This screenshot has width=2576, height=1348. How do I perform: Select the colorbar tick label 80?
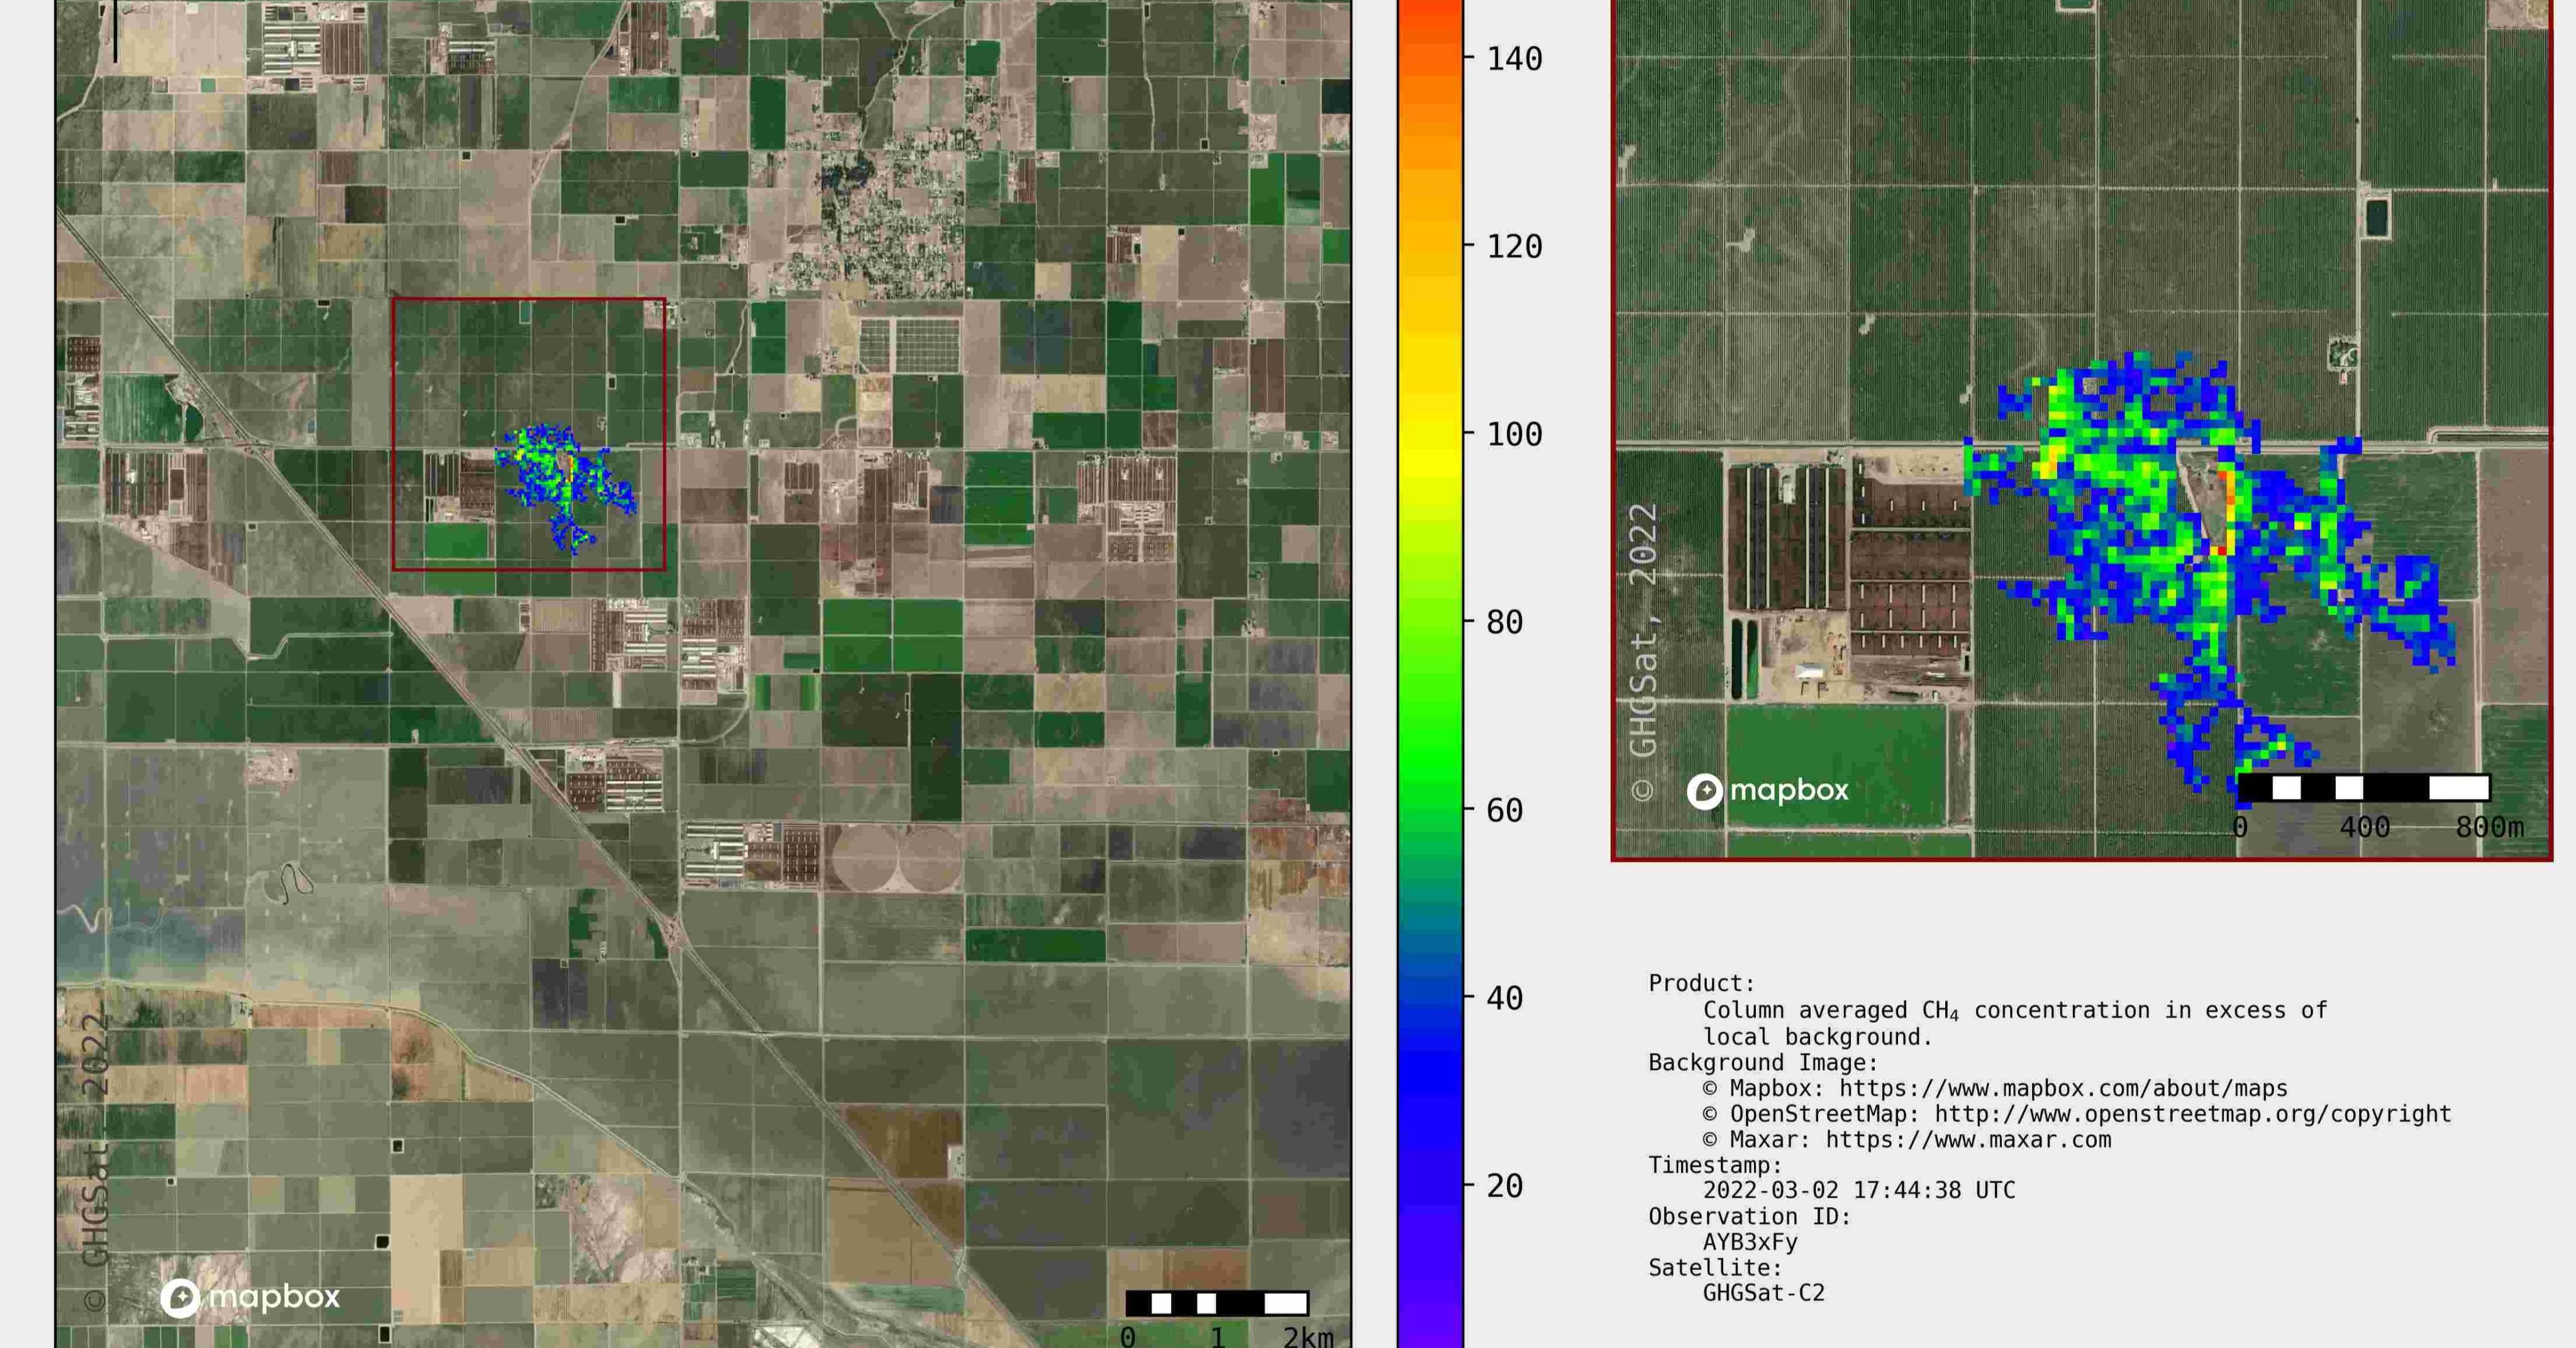pyautogui.click(x=1504, y=623)
